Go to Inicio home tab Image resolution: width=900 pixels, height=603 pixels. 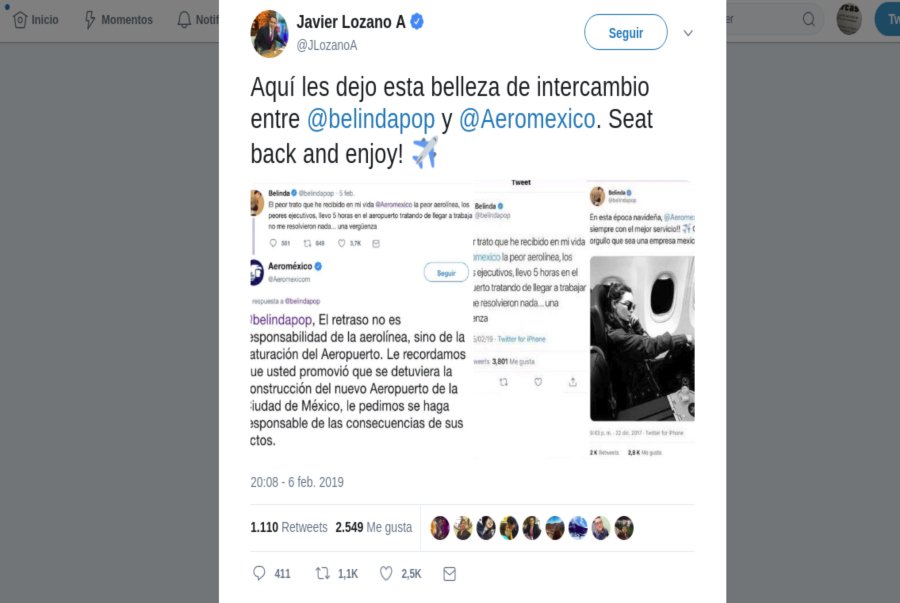[36, 20]
